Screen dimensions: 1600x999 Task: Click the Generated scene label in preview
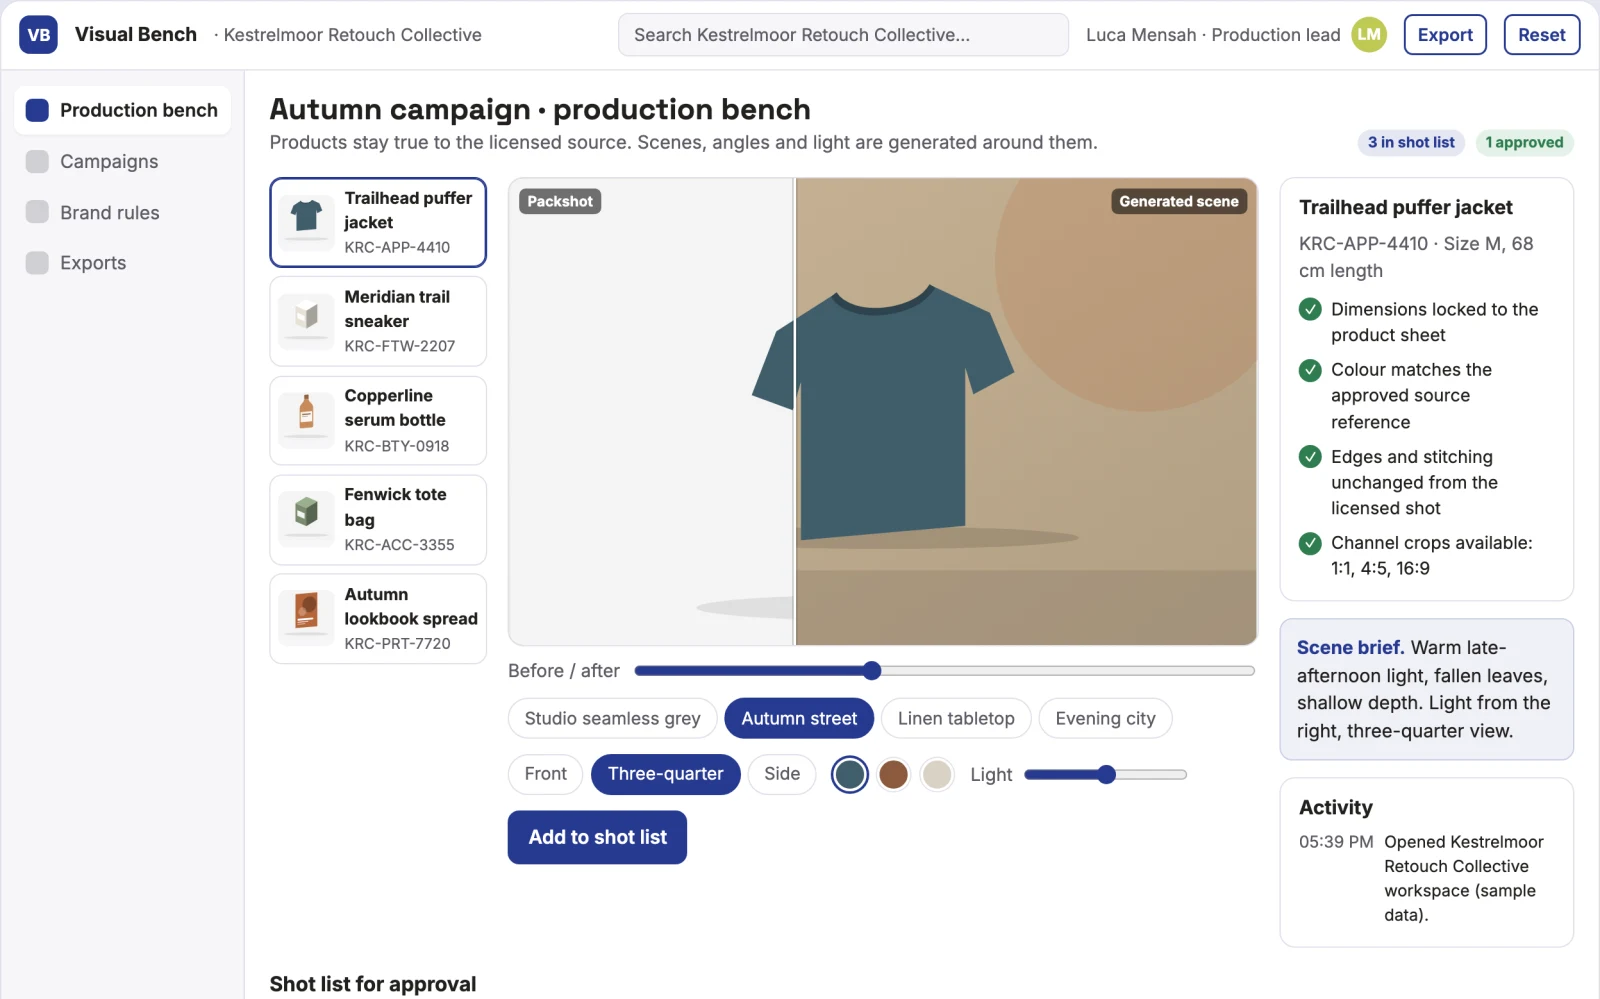pyautogui.click(x=1178, y=201)
